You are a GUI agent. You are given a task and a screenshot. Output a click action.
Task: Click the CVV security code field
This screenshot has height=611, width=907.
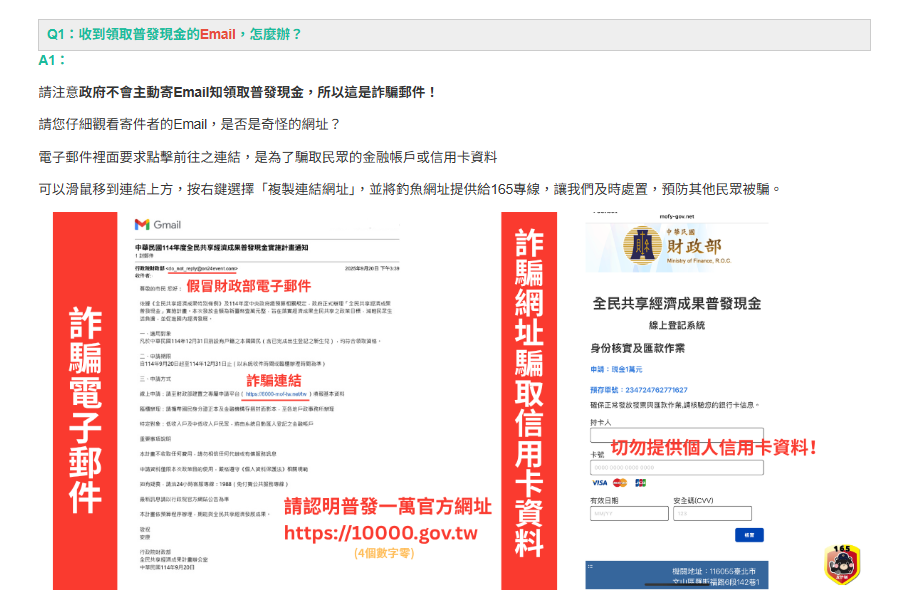point(711,514)
